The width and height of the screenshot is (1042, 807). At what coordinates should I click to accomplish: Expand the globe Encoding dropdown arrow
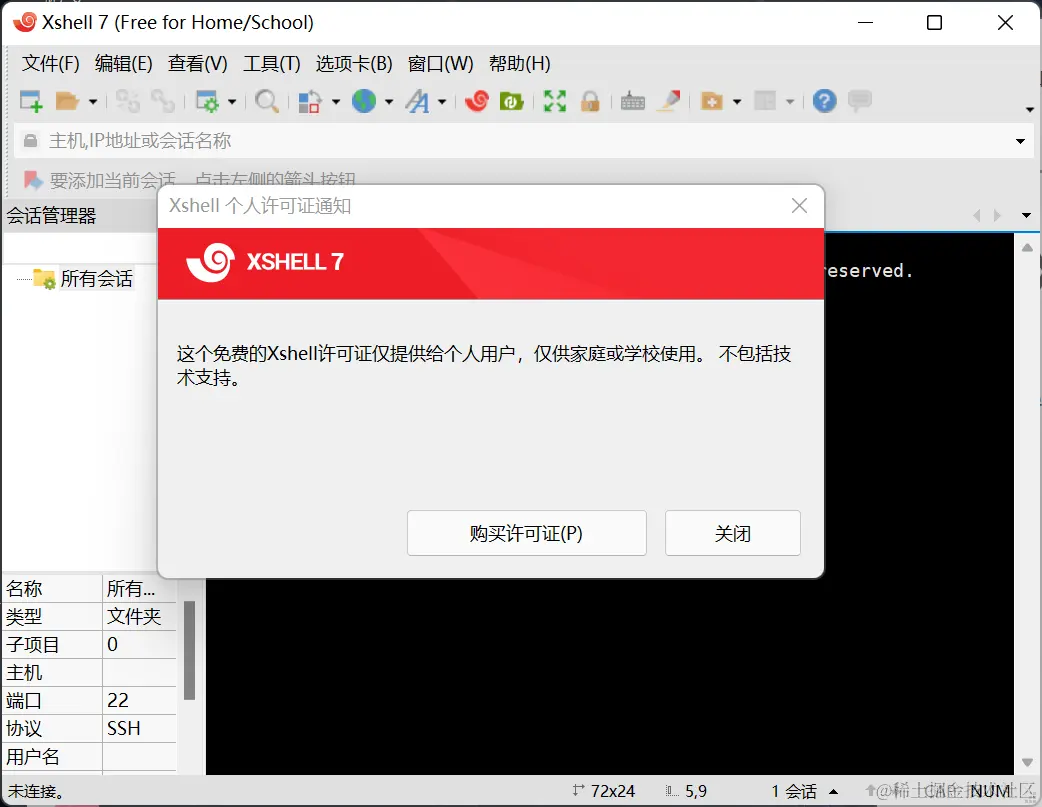click(x=389, y=102)
